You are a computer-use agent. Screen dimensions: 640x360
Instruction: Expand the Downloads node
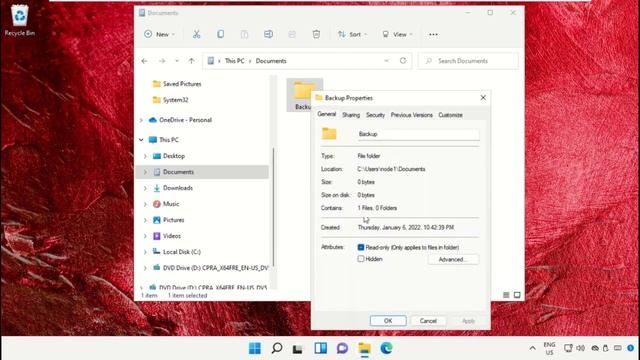146,188
